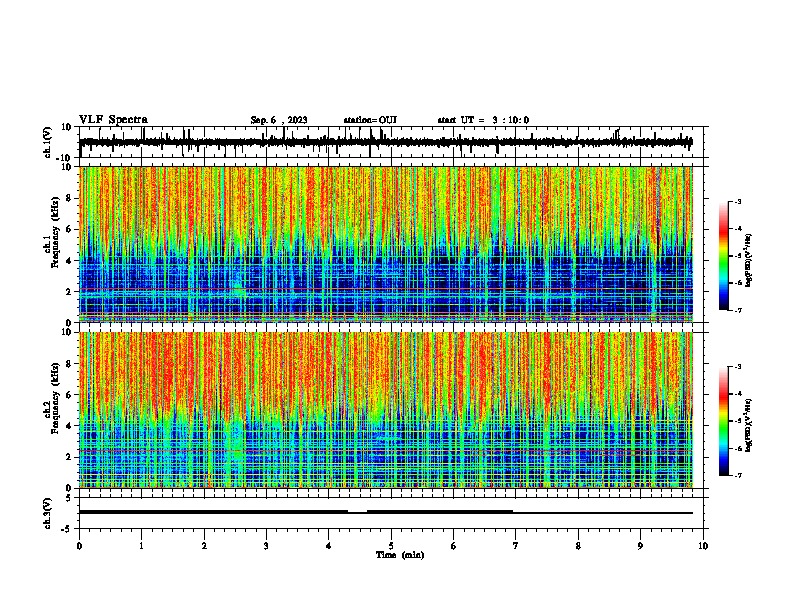The height and width of the screenshot is (612, 792).
Task: Click the "5" tick on the time axis
Action: [391, 546]
